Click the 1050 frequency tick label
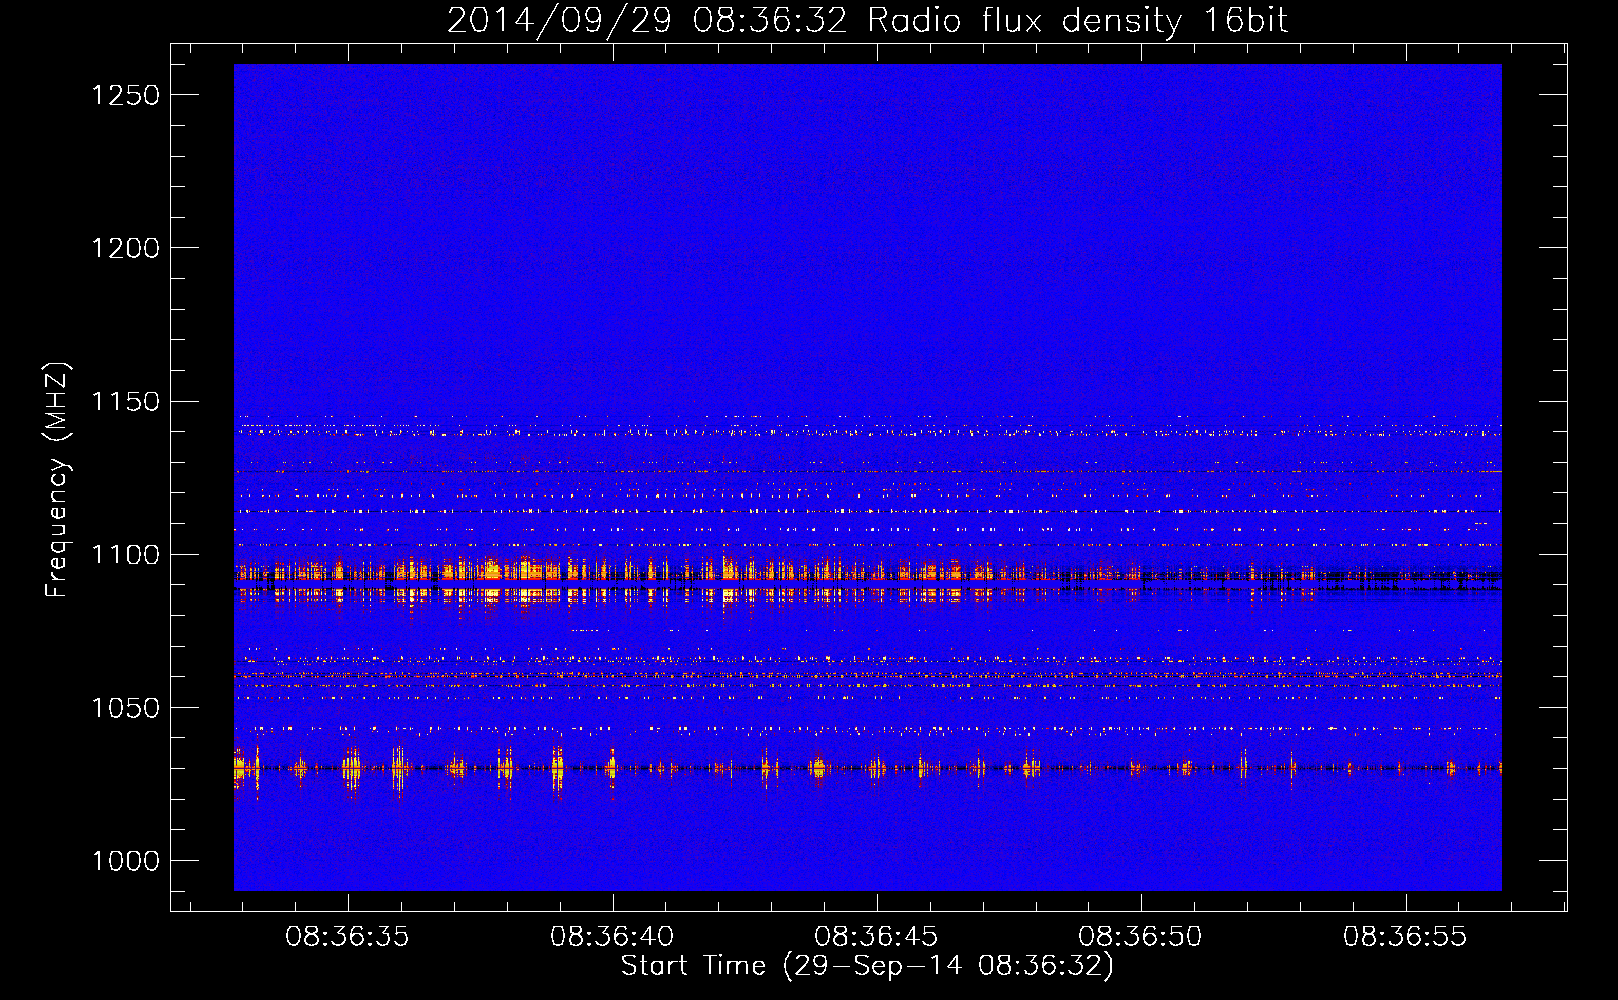Viewport: 1618px width, 1000px height. click(126, 708)
